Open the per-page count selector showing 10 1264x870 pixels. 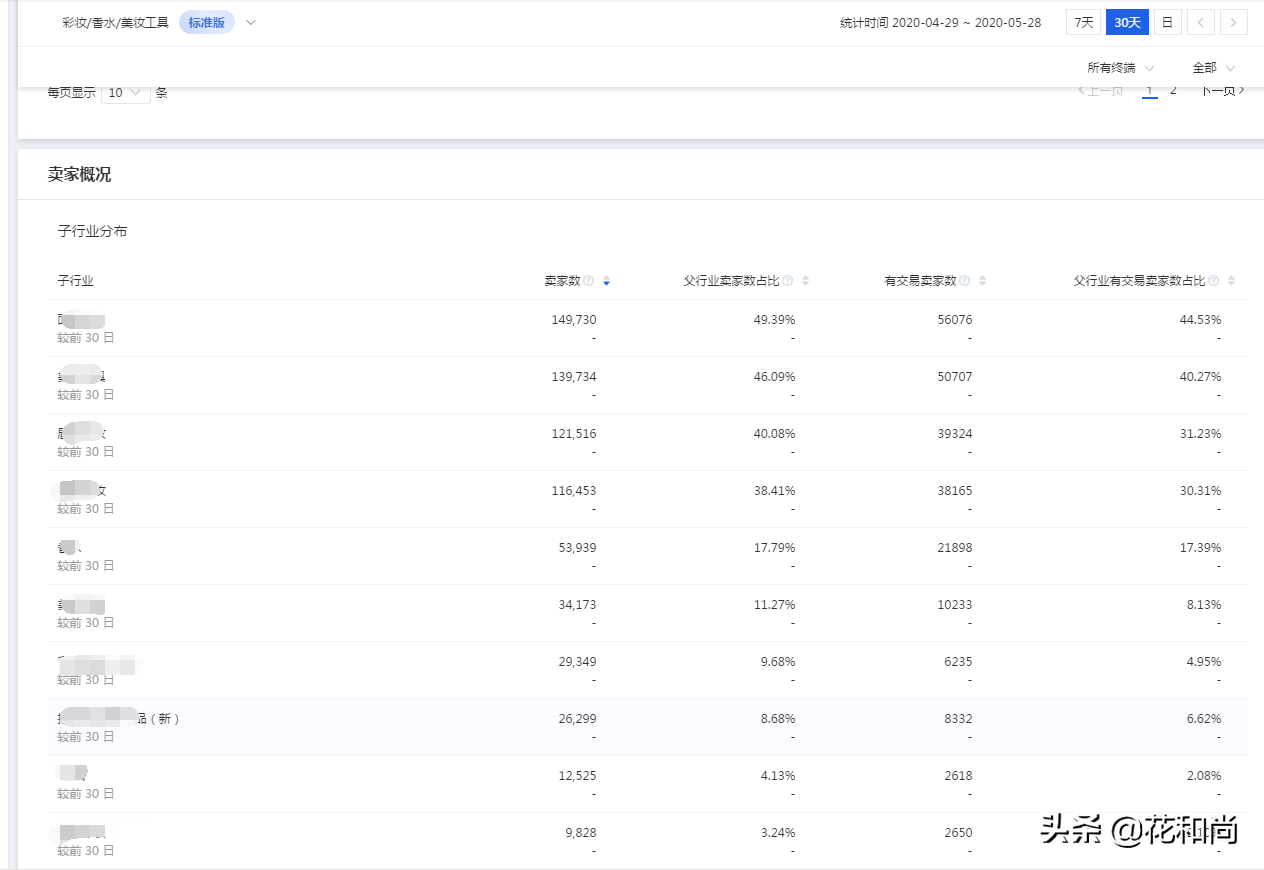point(125,92)
